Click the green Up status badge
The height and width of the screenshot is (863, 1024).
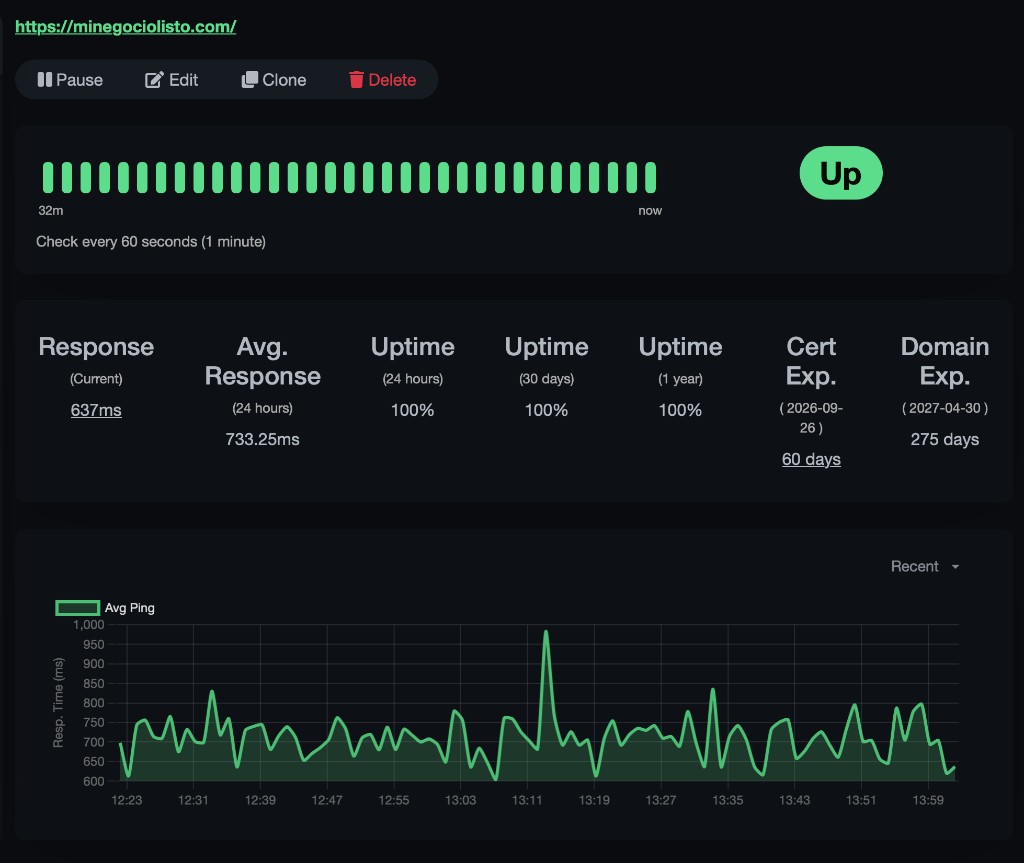tap(840, 173)
